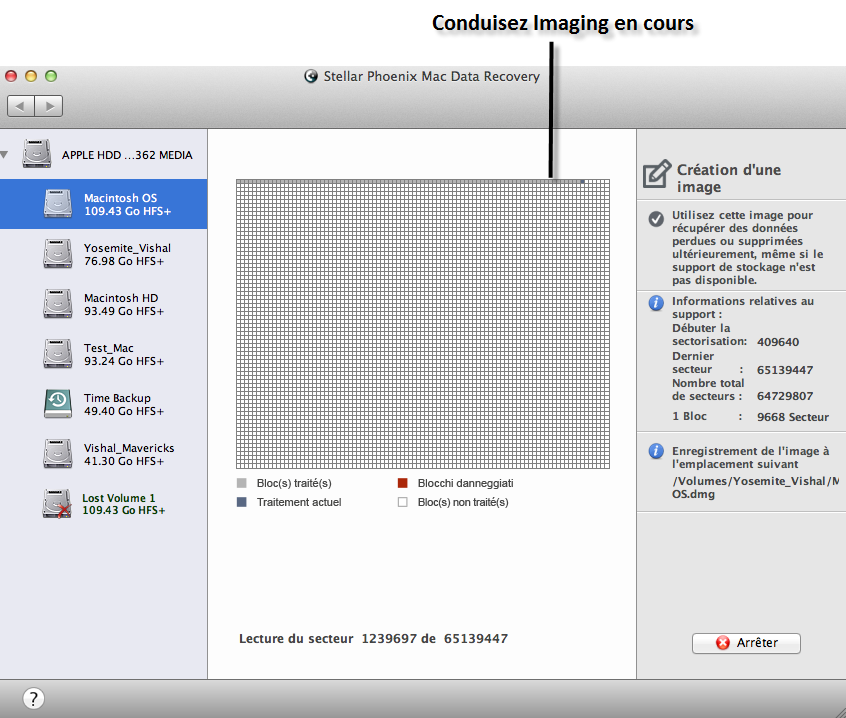
Task: Select the Yosemite_Vishal volume icon
Action: coord(58,254)
